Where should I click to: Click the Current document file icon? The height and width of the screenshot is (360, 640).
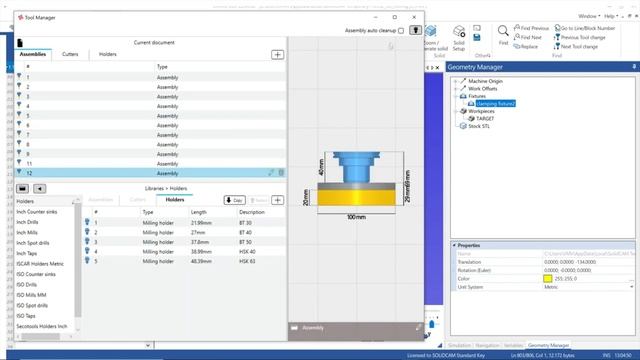pos(20,42)
